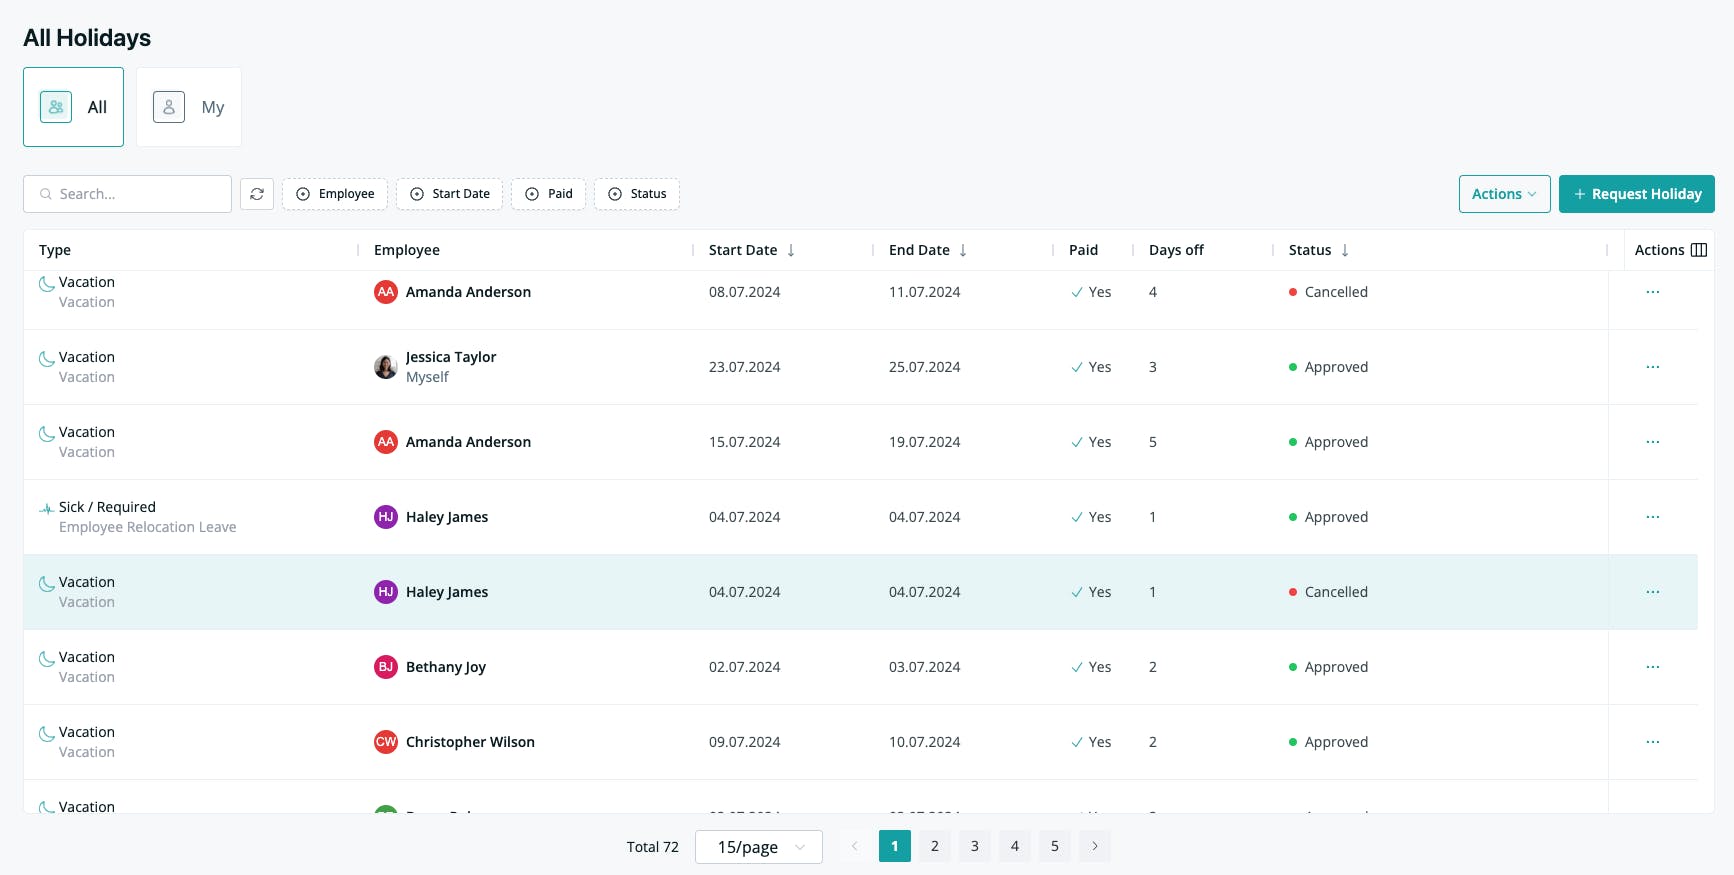This screenshot has width=1734, height=875.
Task: Click the Request Holiday button
Action: (1636, 194)
